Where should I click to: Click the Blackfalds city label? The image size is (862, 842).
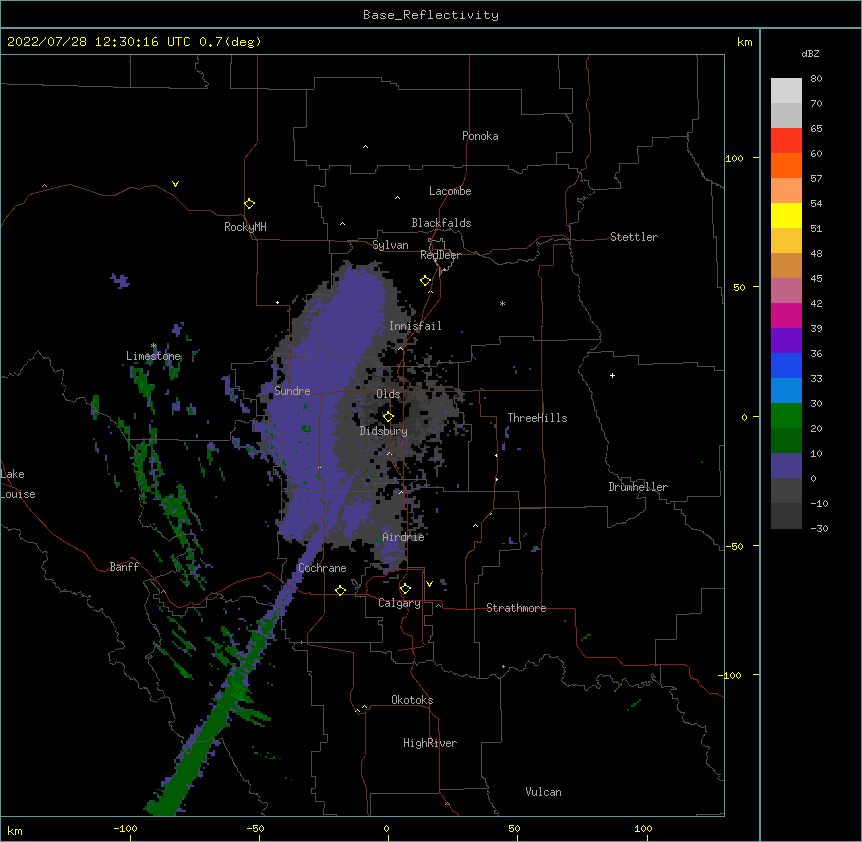pos(441,223)
